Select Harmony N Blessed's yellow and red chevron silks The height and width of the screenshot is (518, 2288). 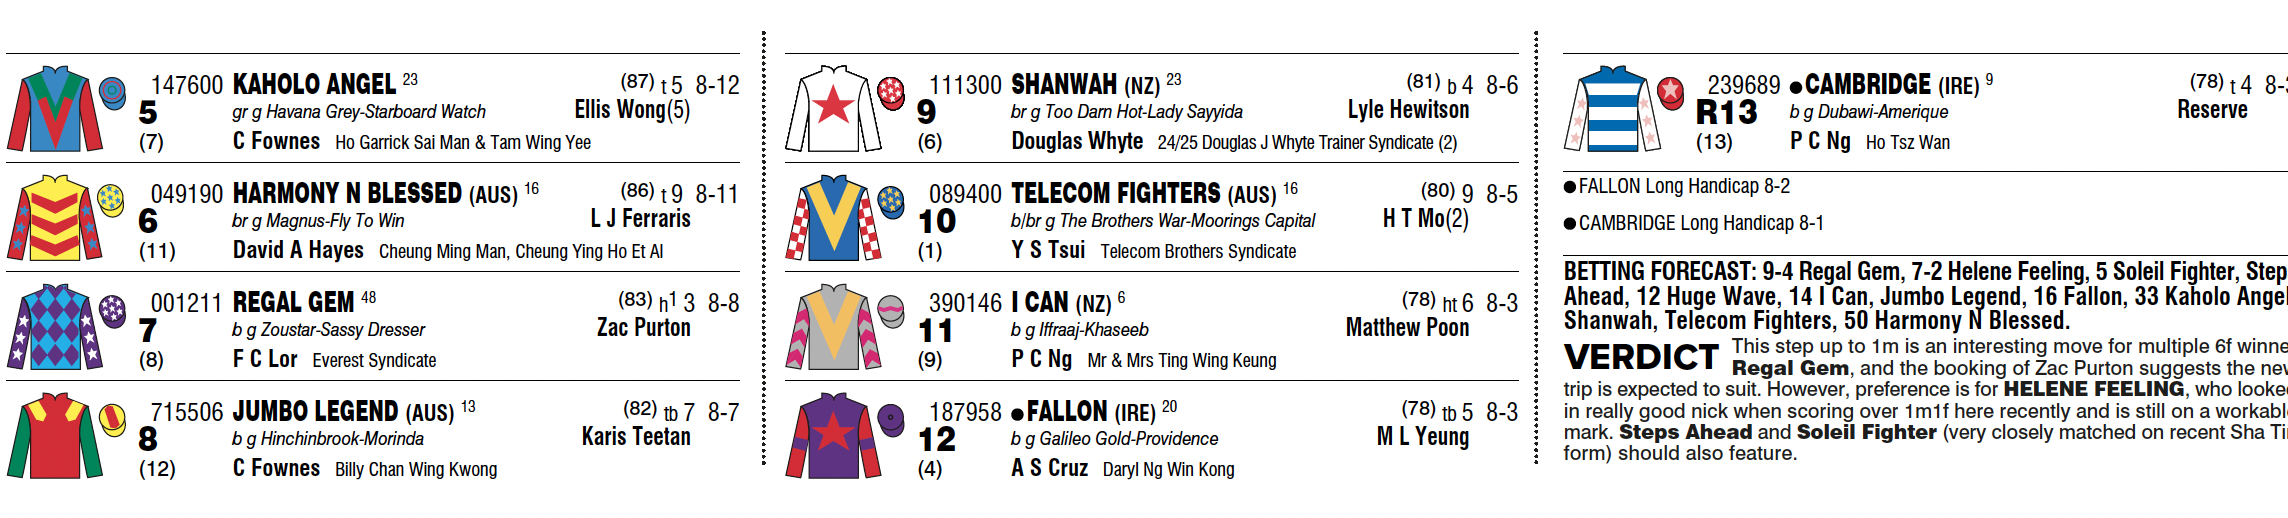(55, 218)
